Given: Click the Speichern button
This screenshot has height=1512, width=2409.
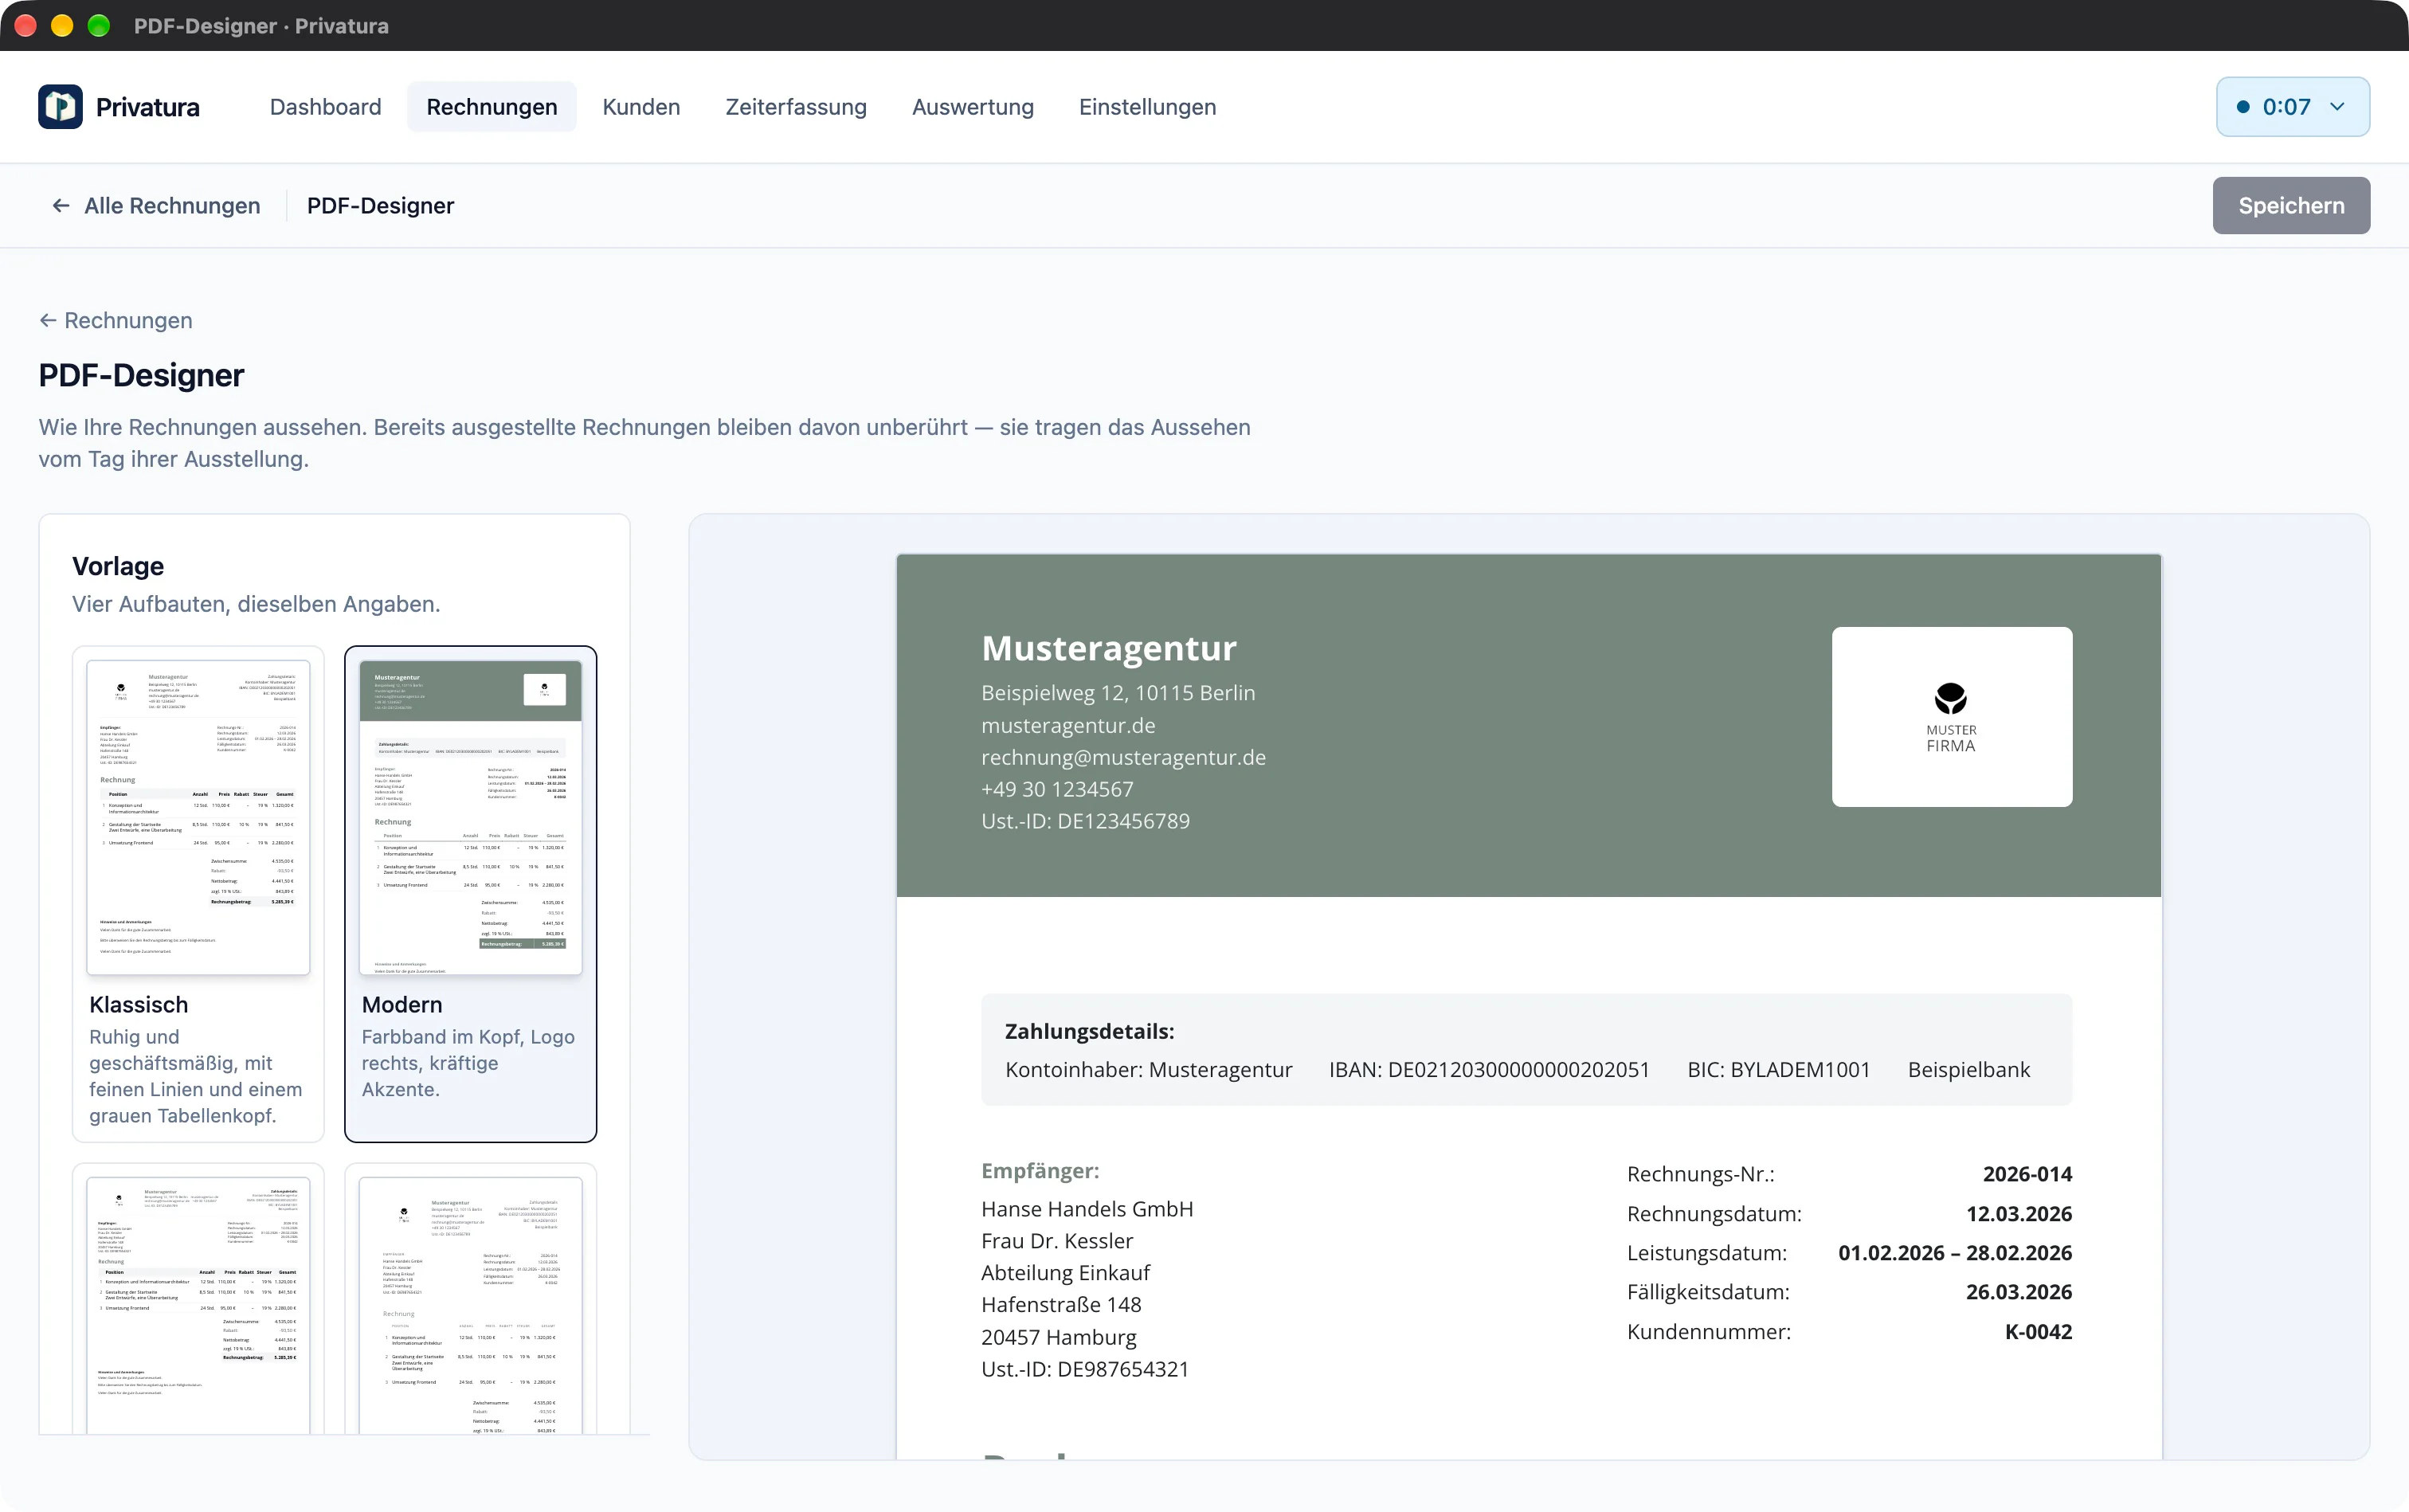Looking at the screenshot, I should [2291, 206].
